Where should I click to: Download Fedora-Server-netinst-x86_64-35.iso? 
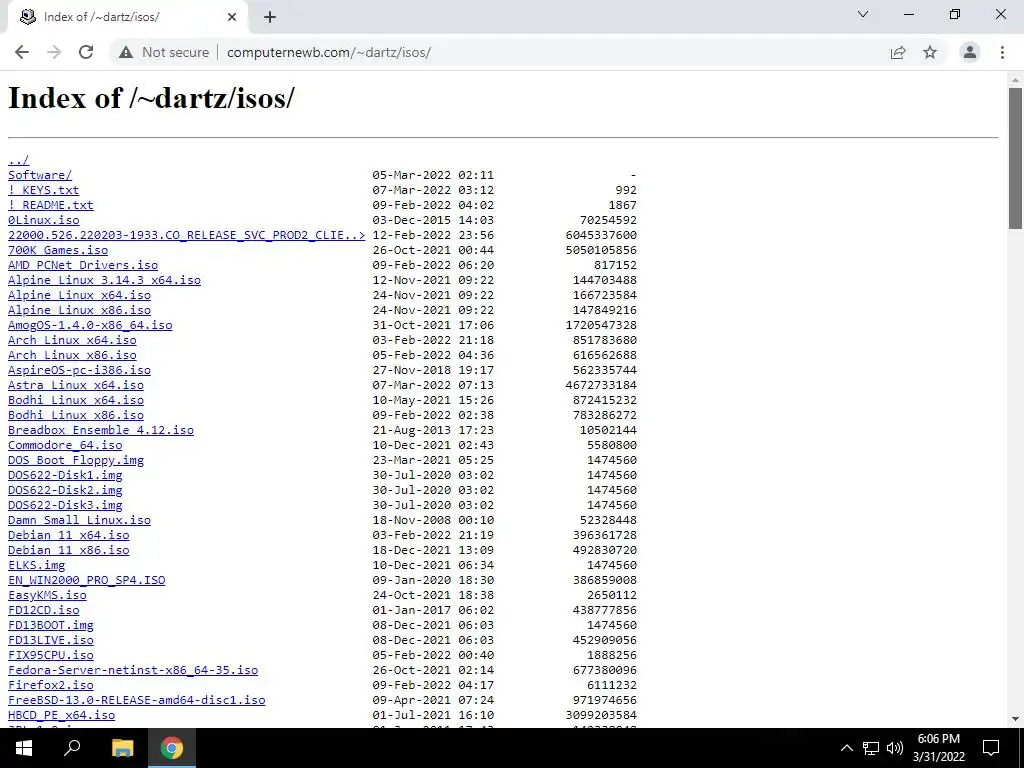pos(133,671)
